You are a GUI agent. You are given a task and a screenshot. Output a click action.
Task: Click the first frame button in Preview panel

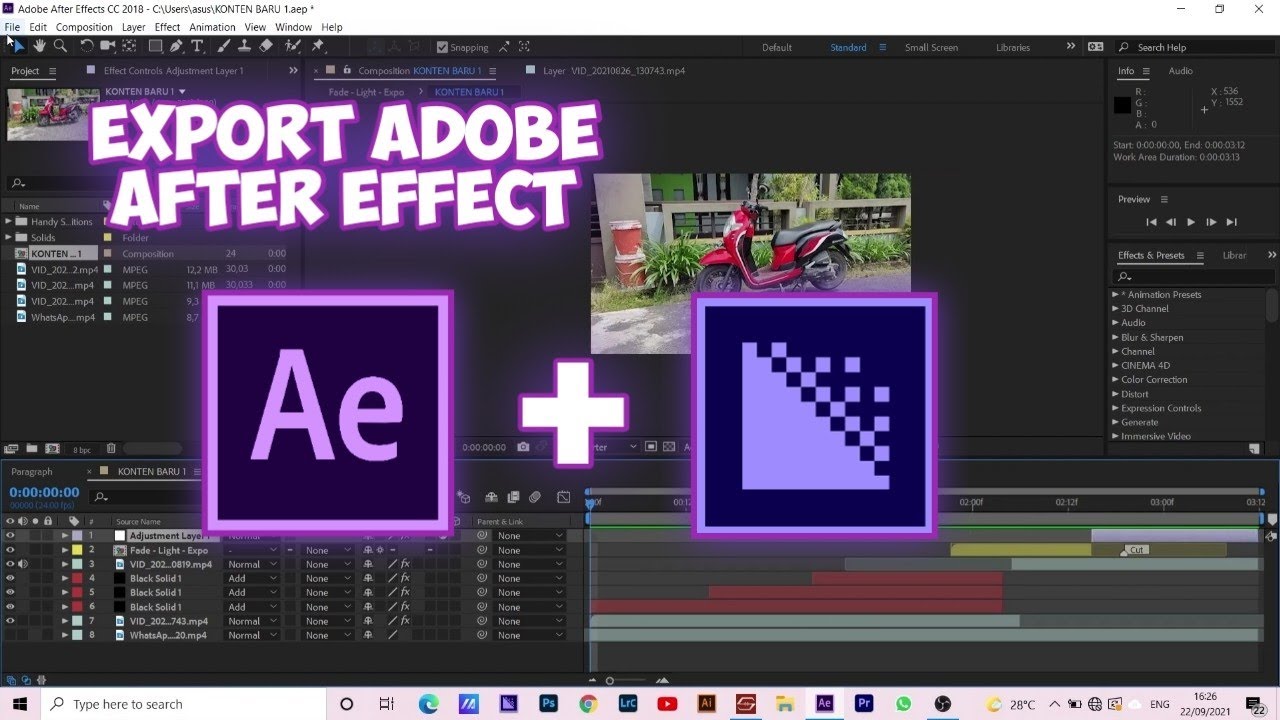tap(1151, 222)
